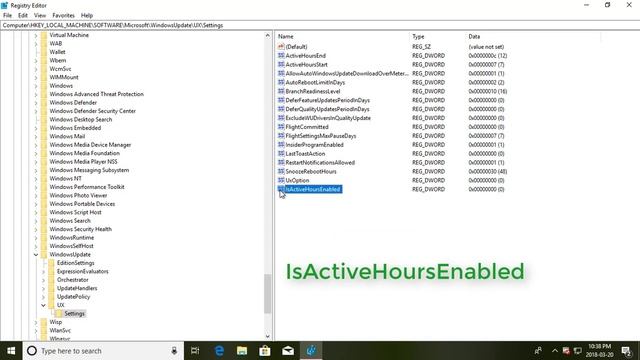Open File Explorer from the taskbar

tap(242, 351)
